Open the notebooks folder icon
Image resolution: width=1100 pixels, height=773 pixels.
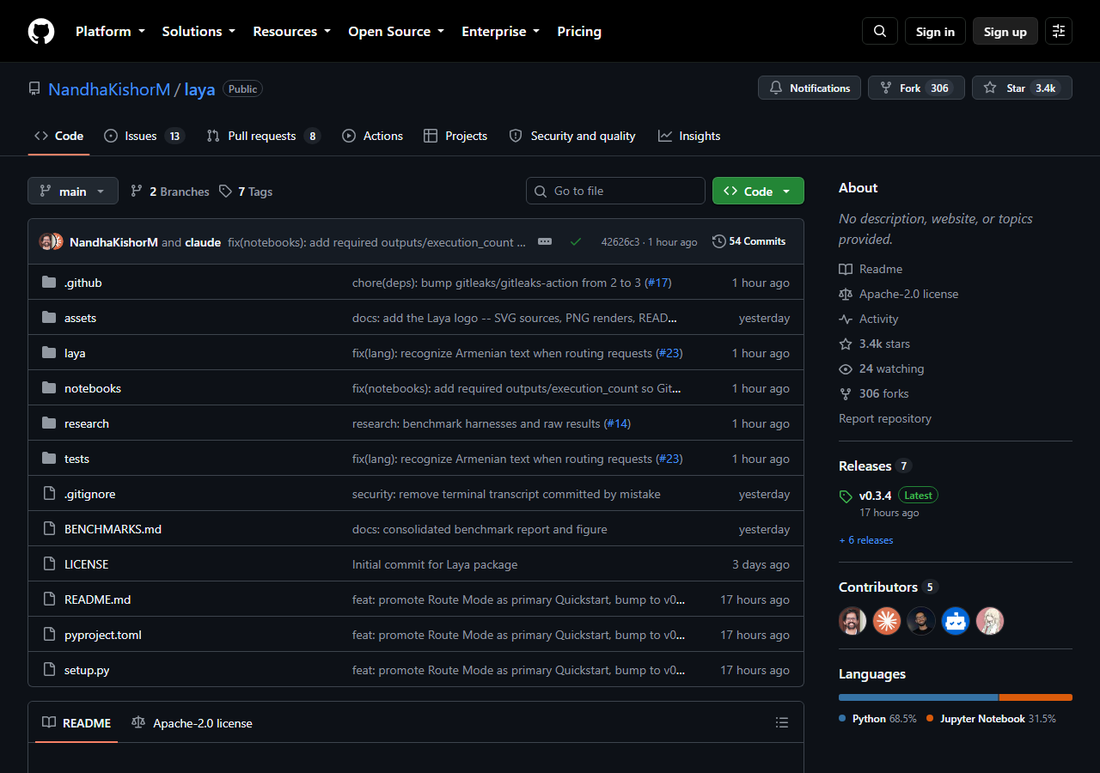pos(48,388)
